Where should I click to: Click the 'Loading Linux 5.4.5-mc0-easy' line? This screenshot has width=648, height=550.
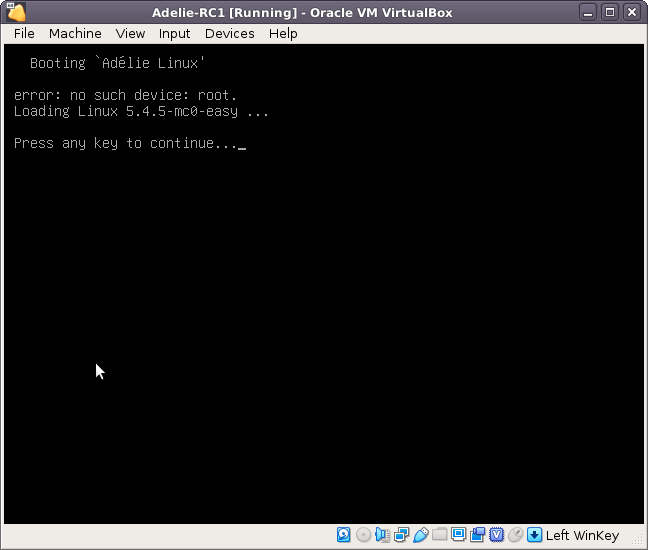141,112
